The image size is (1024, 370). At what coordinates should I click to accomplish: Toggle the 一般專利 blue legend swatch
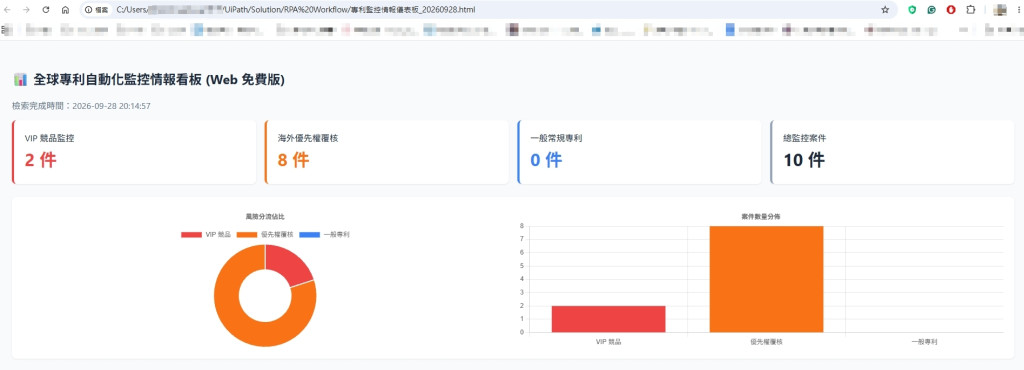click(x=310, y=234)
